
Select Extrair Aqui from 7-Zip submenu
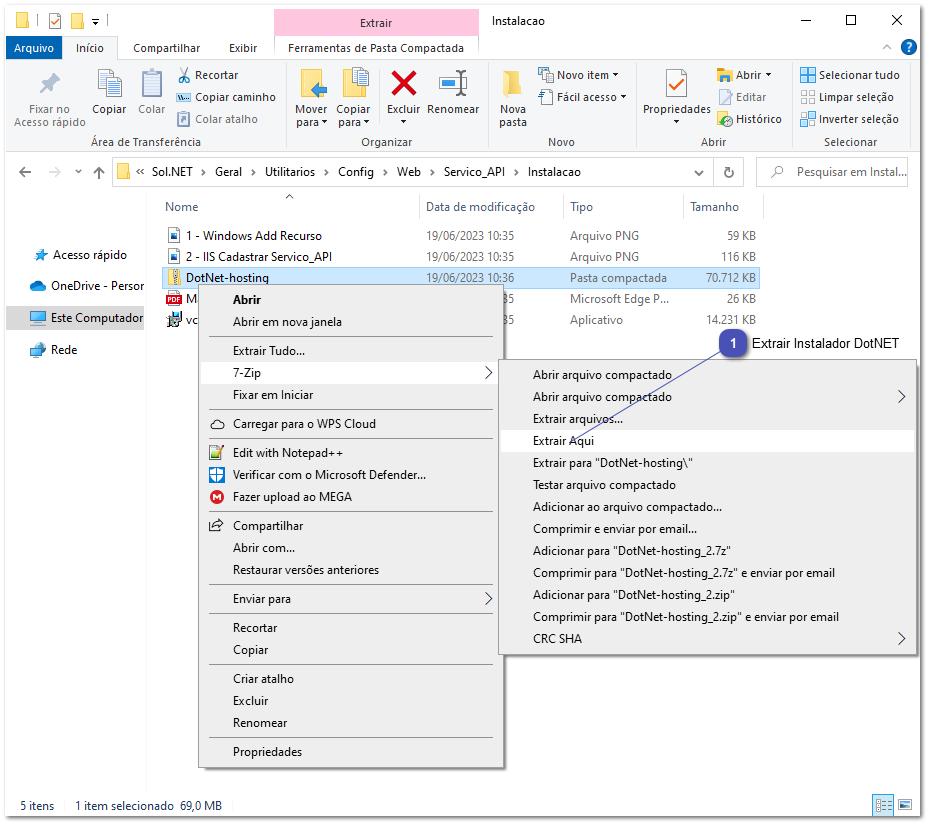point(564,441)
